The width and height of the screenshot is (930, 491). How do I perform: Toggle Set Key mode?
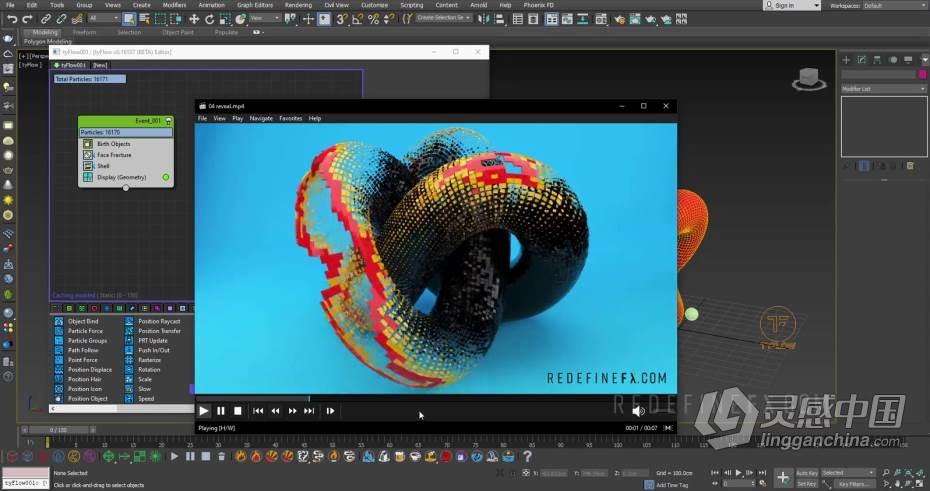click(x=806, y=484)
